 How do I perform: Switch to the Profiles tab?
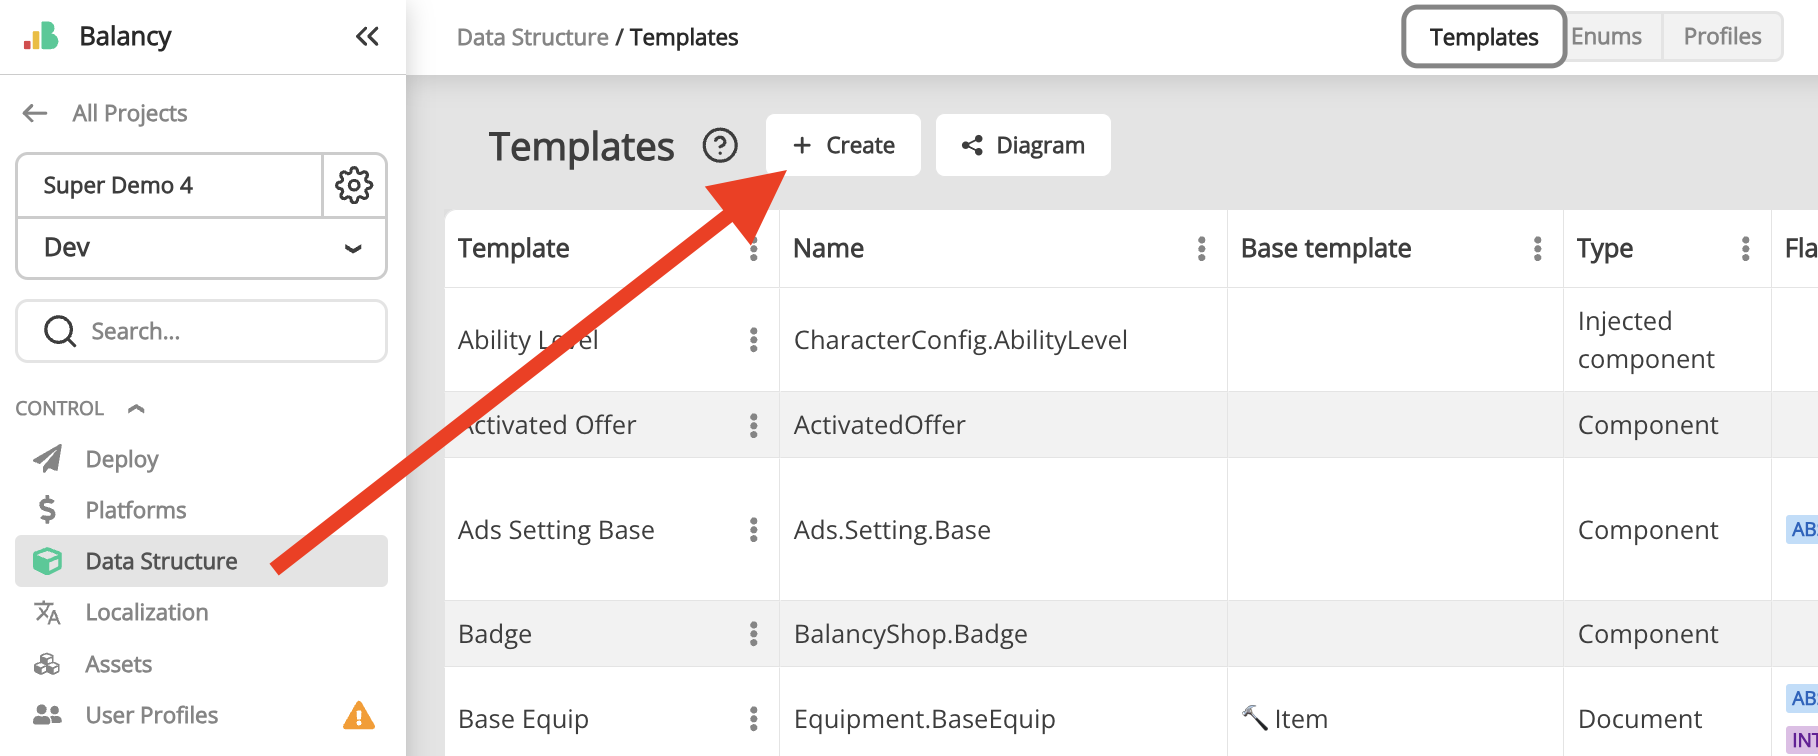[x=1722, y=37]
